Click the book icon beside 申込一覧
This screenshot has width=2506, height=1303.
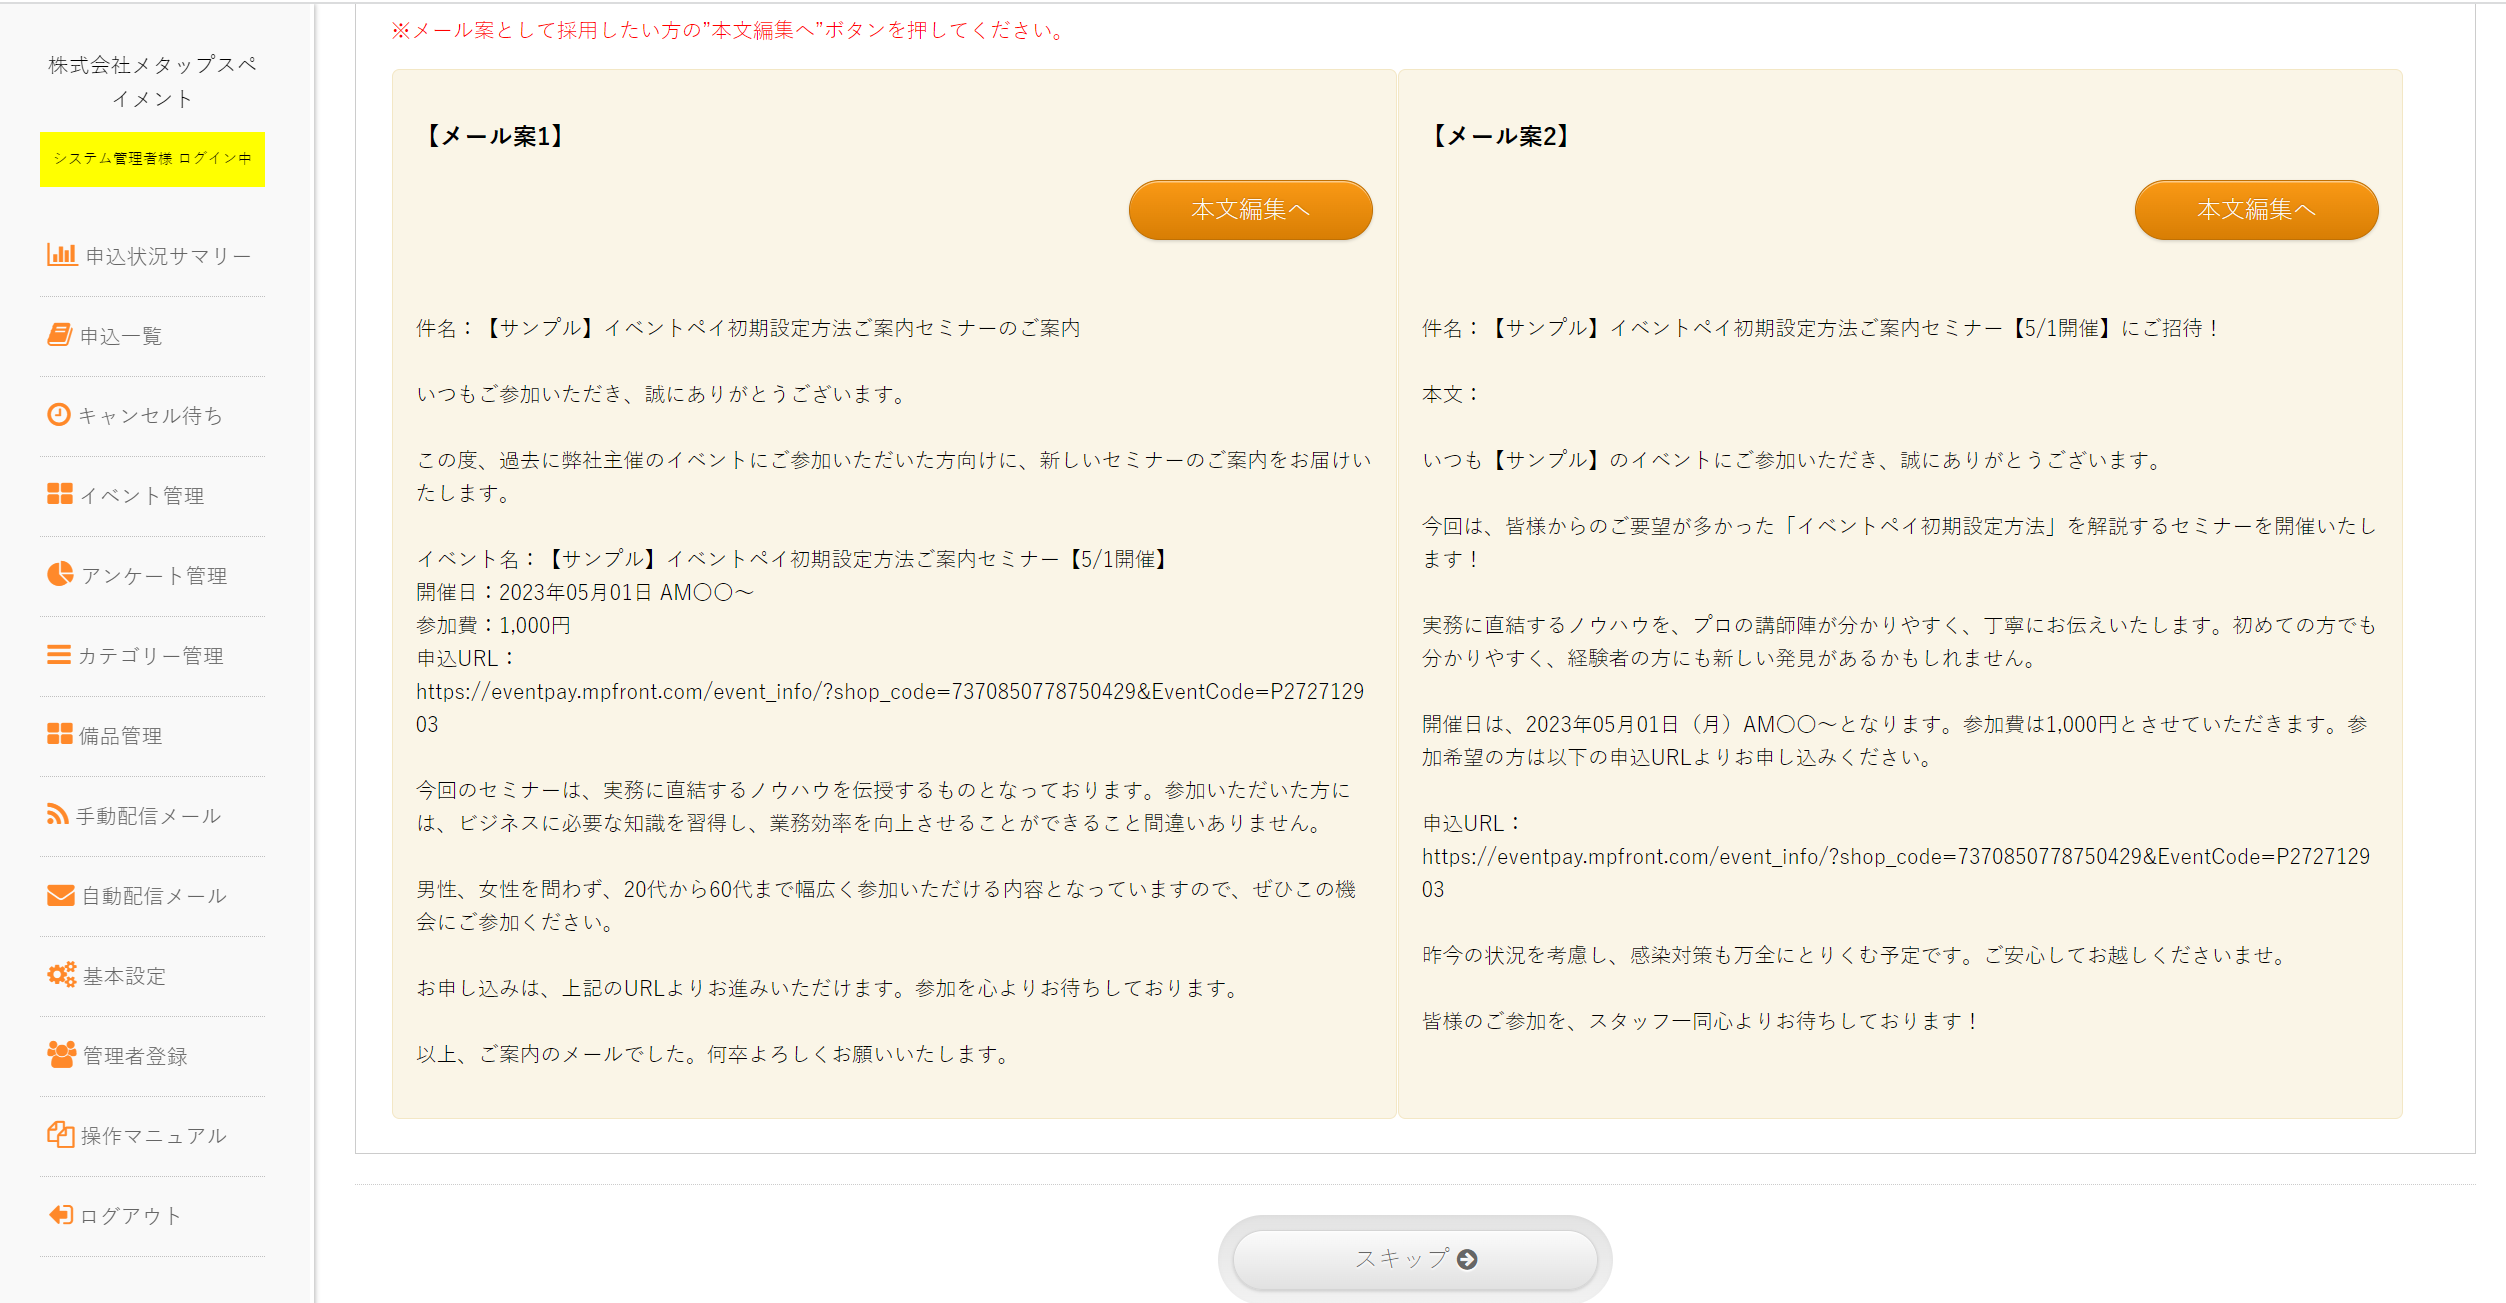(59, 335)
